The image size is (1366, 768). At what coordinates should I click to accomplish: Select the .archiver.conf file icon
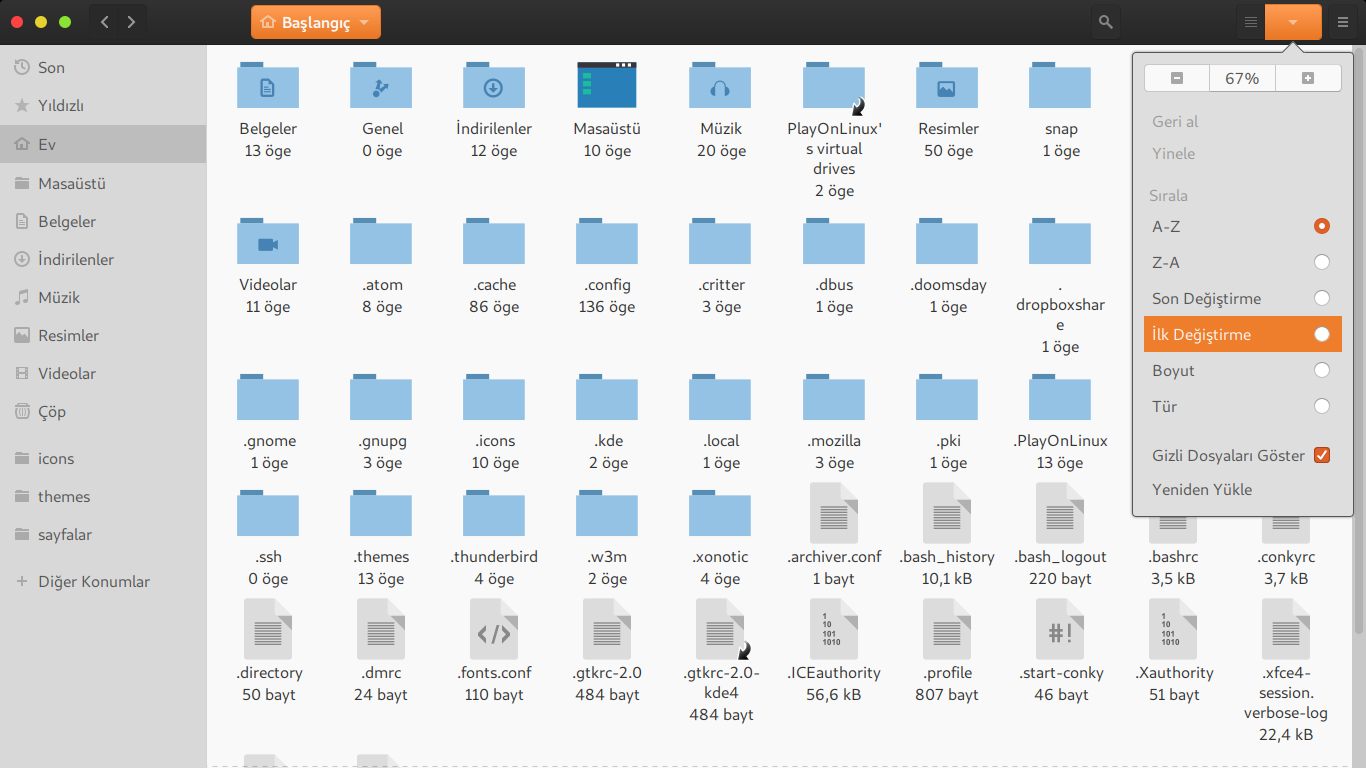834,513
